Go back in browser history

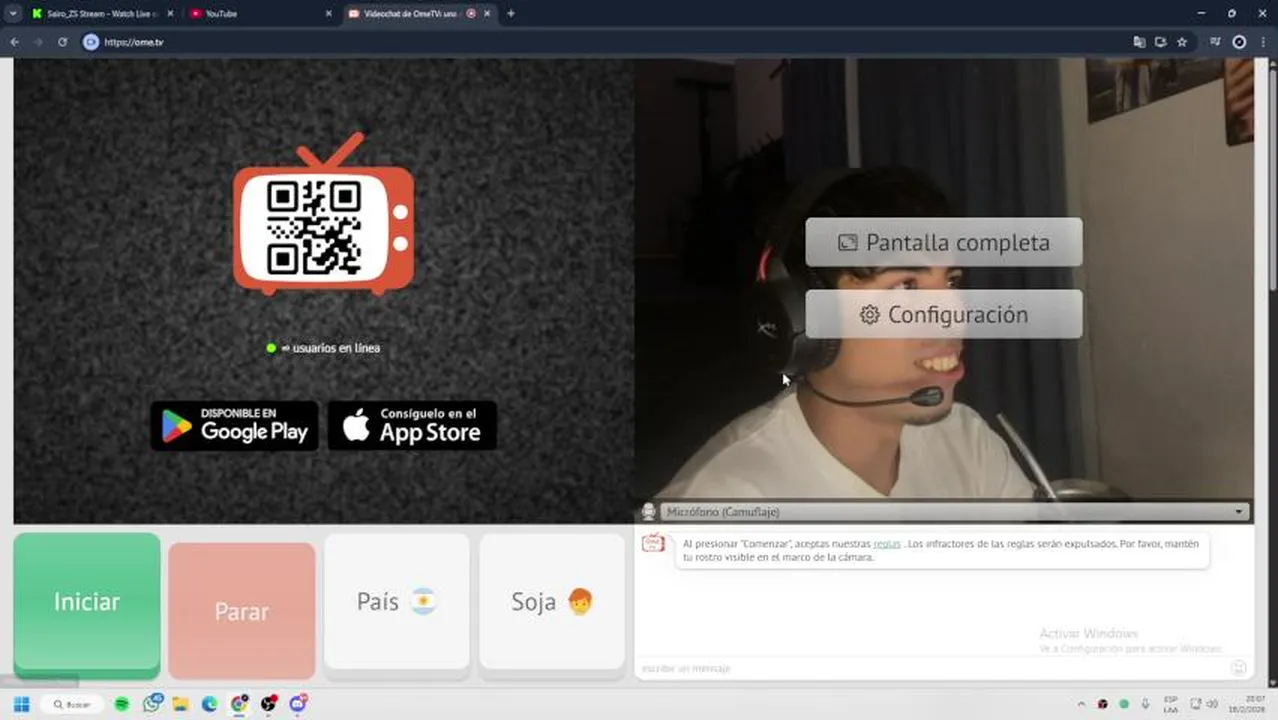pos(14,42)
